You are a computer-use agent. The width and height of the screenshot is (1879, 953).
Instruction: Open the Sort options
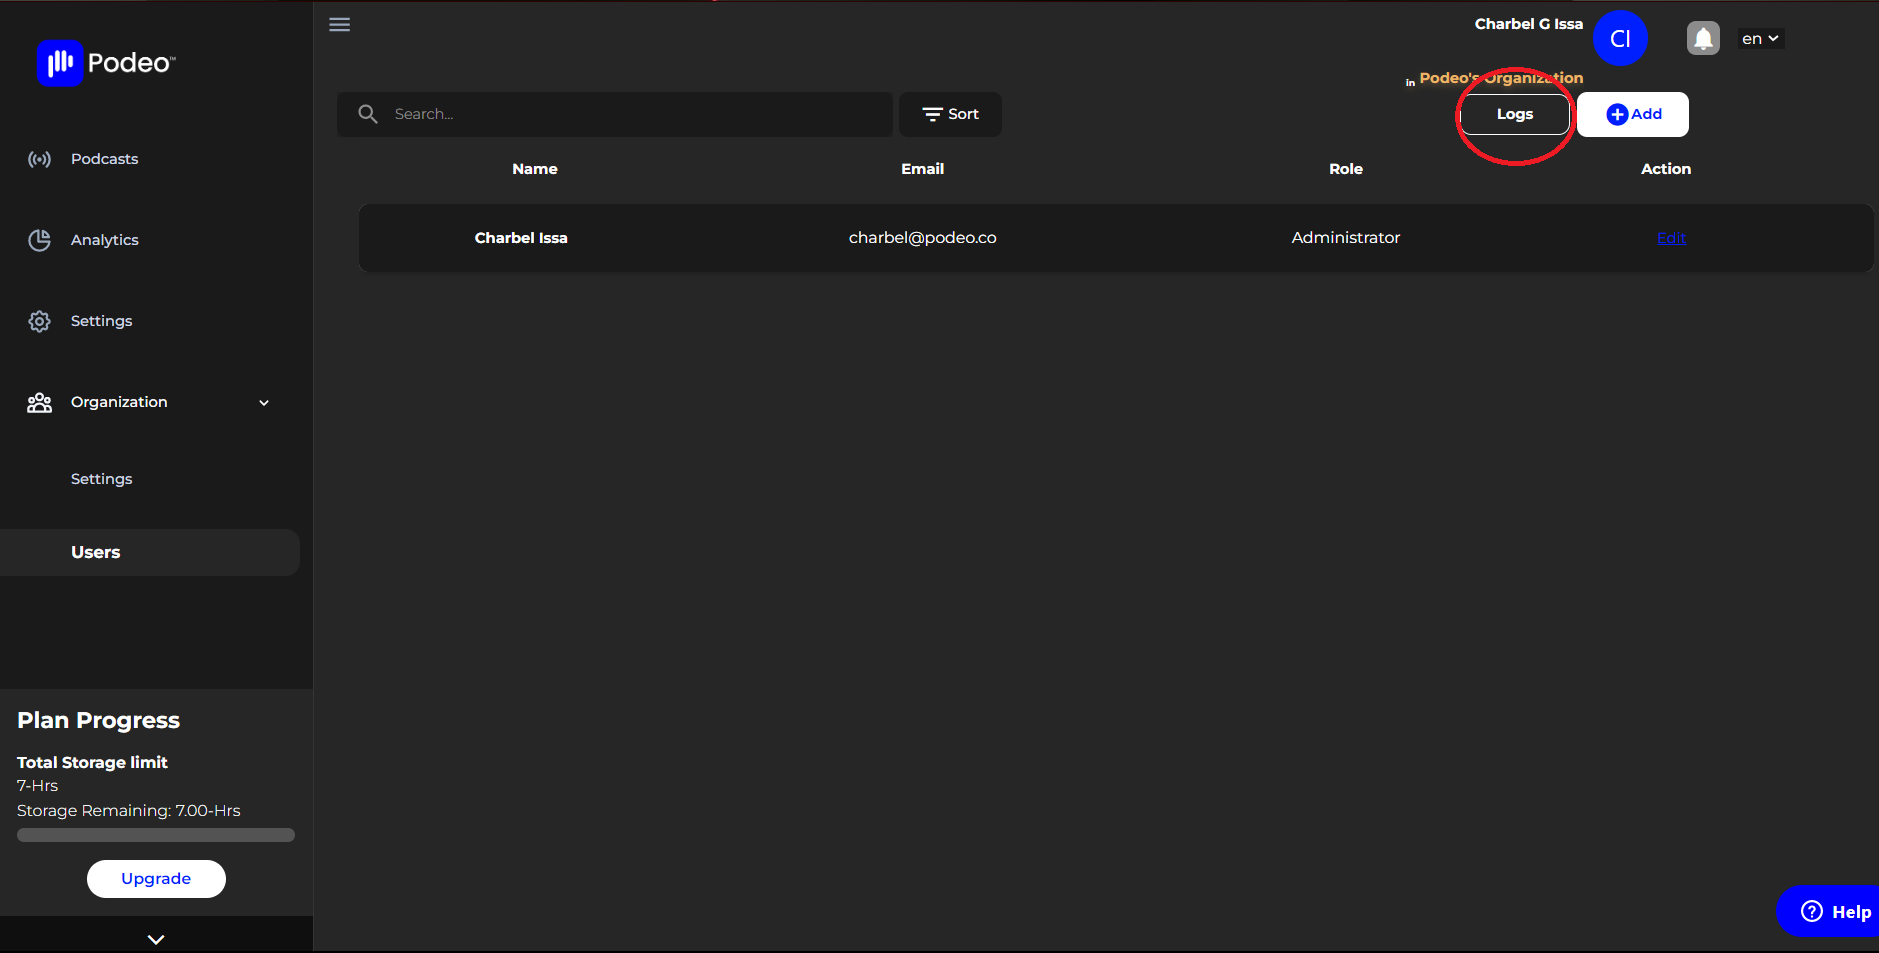pyautogui.click(x=950, y=114)
